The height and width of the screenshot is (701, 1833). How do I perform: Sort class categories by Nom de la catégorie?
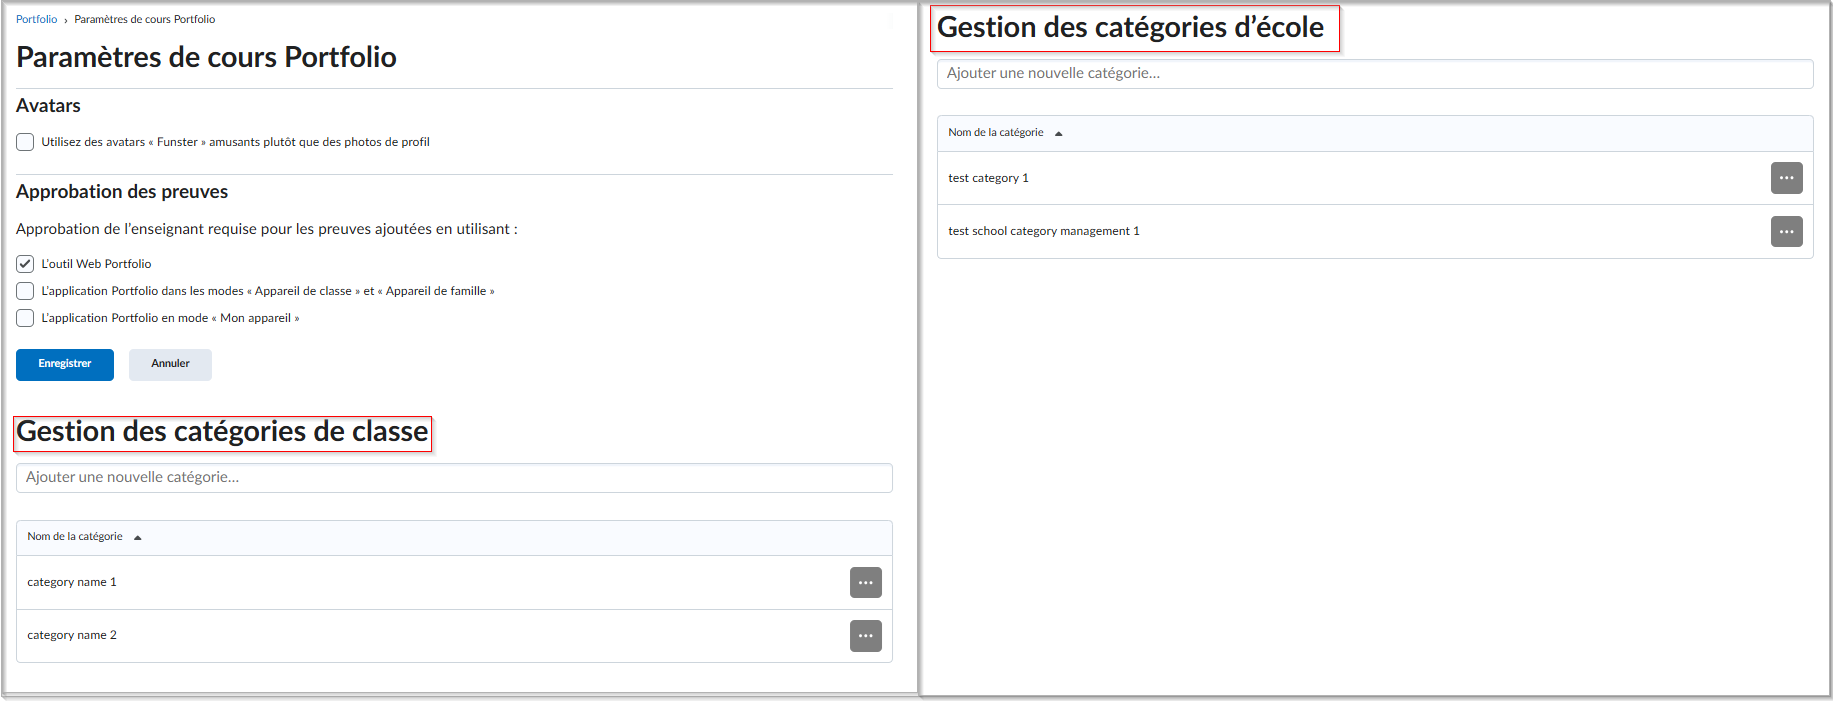point(84,537)
